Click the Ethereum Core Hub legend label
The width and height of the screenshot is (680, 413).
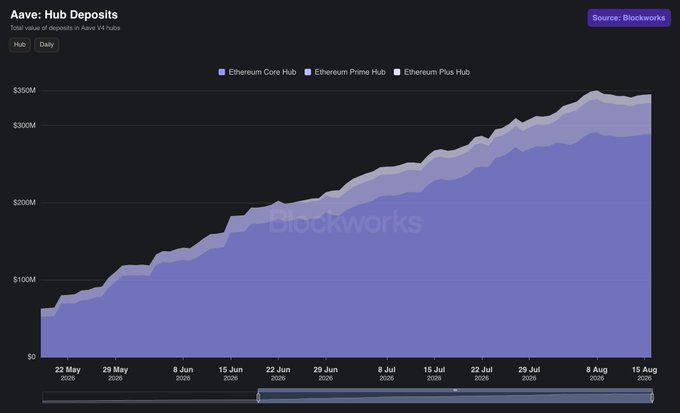pos(262,72)
